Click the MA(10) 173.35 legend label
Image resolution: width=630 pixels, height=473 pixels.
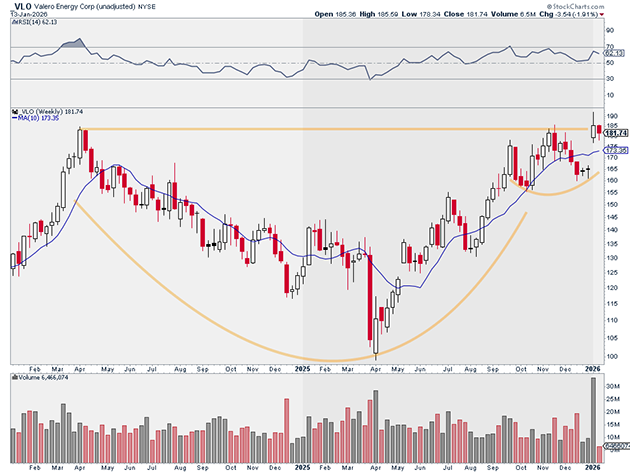36,118
